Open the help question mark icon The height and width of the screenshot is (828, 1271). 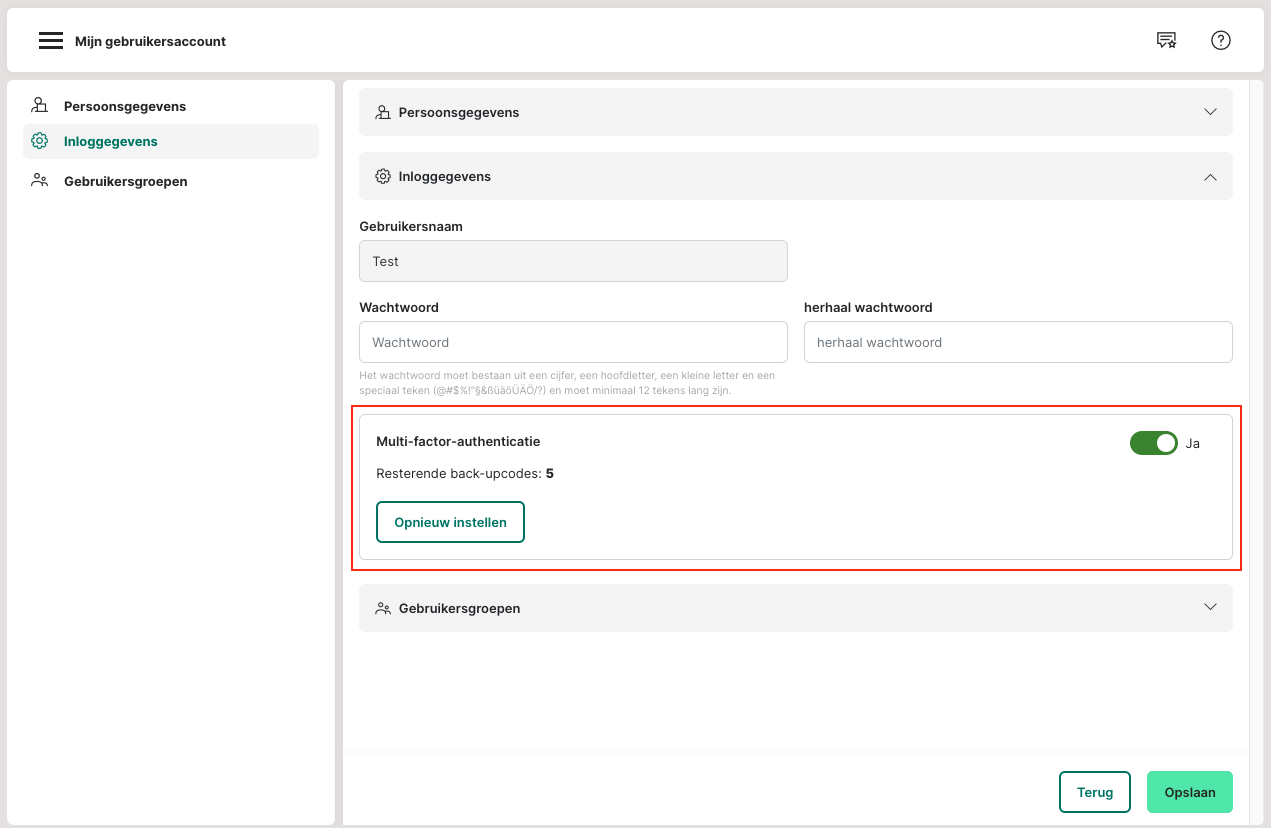point(1220,40)
